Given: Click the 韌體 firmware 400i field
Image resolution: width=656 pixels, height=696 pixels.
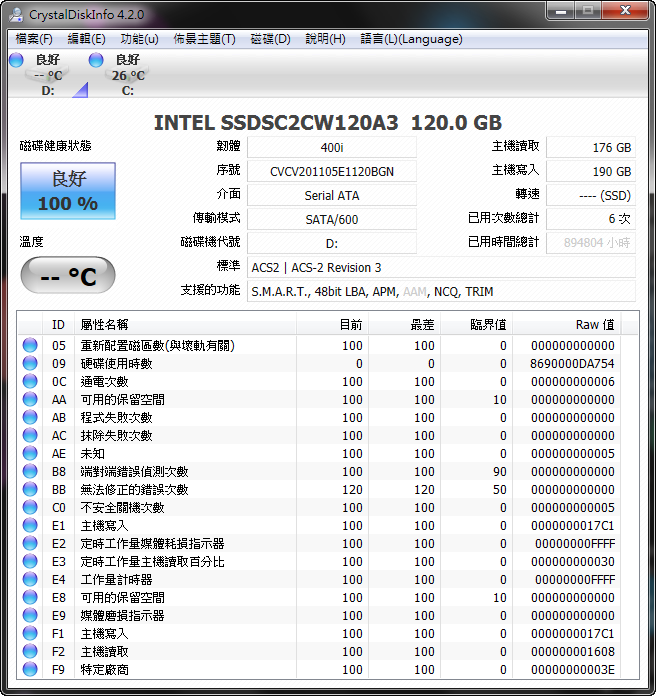Looking at the screenshot, I should tap(331, 147).
